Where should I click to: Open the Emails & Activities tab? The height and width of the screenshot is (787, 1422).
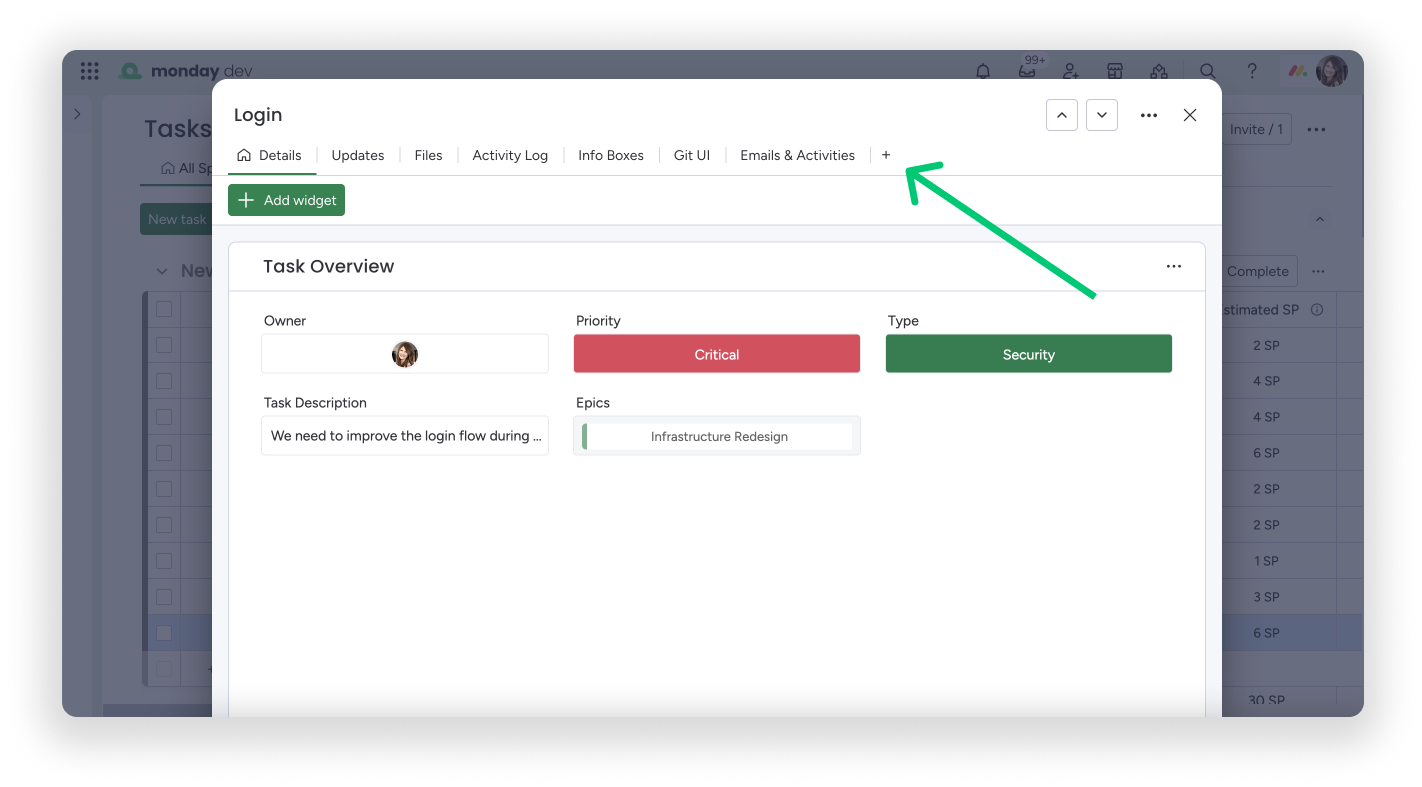tap(797, 155)
